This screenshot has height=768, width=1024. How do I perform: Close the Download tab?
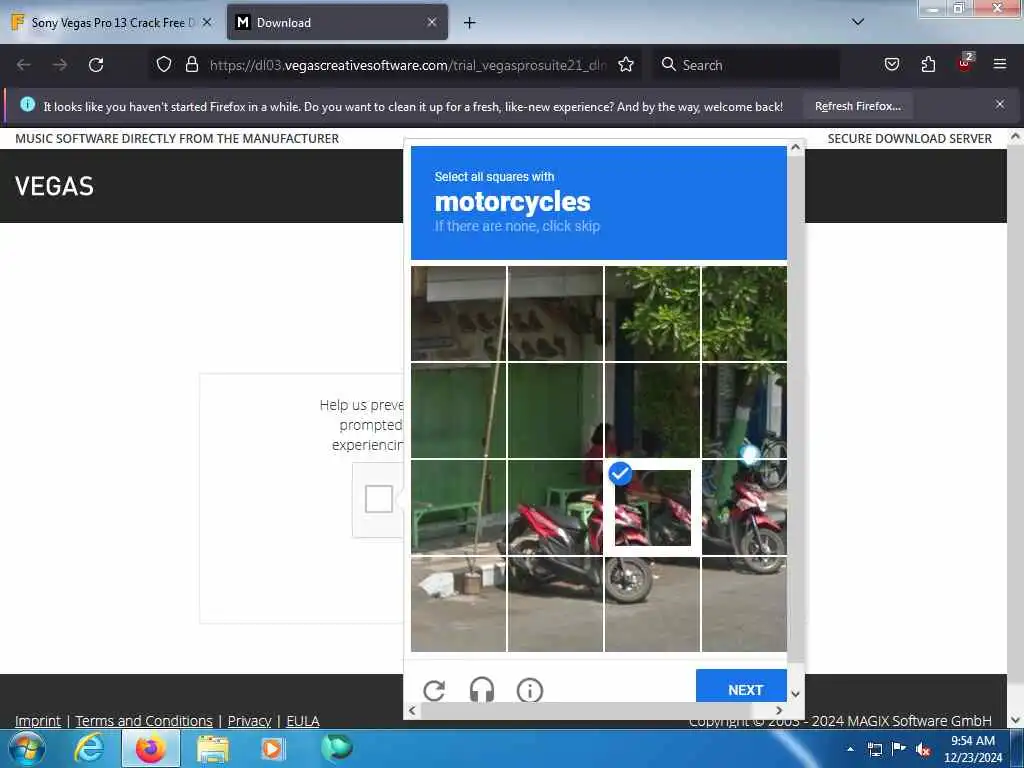[432, 22]
